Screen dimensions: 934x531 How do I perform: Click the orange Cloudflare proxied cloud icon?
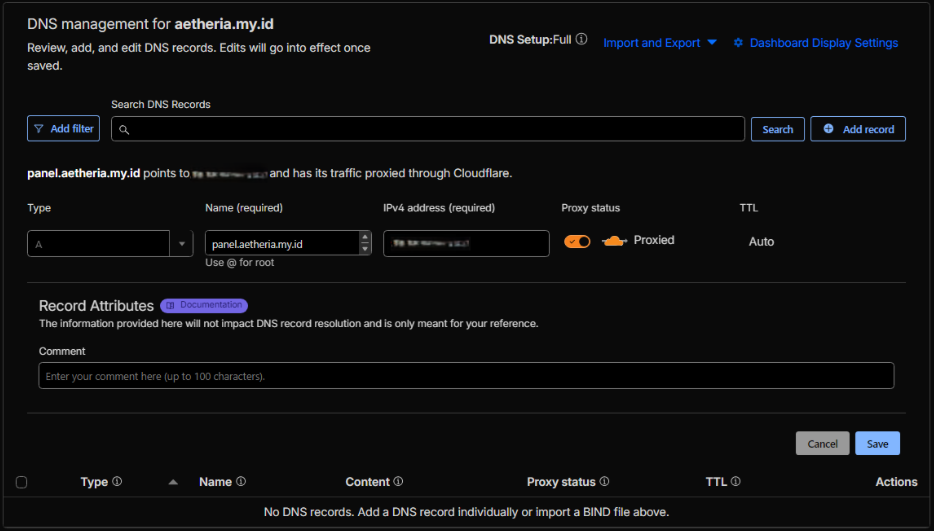(614, 241)
